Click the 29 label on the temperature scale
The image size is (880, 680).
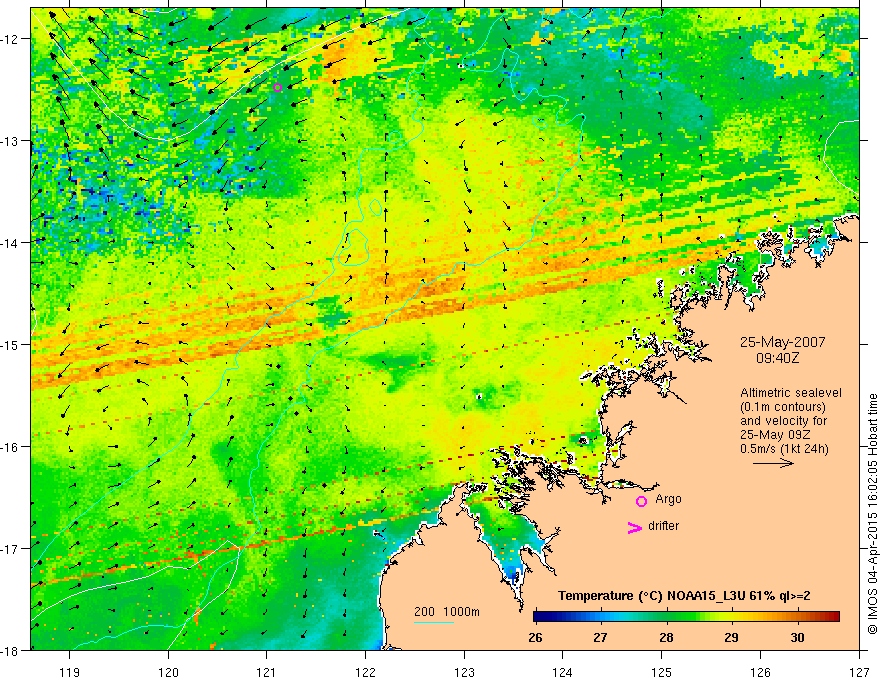pyautogui.click(x=731, y=637)
